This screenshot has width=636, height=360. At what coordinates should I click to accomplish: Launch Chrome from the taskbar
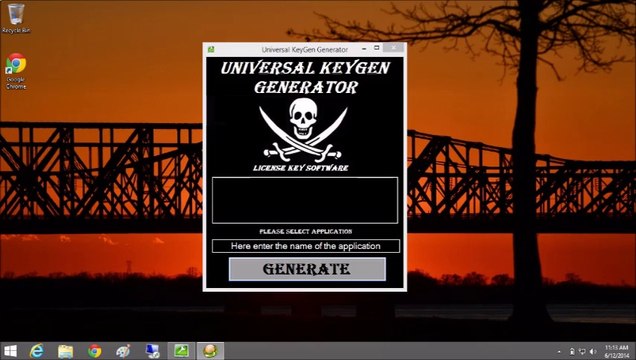click(95, 351)
